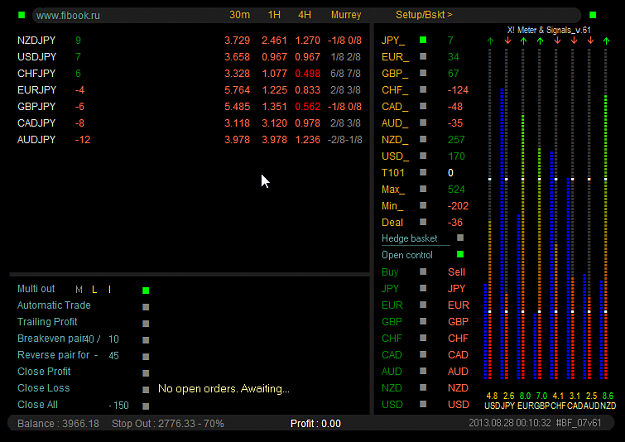
Task: Click the Close Profit checkbox
Action: (x=146, y=373)
